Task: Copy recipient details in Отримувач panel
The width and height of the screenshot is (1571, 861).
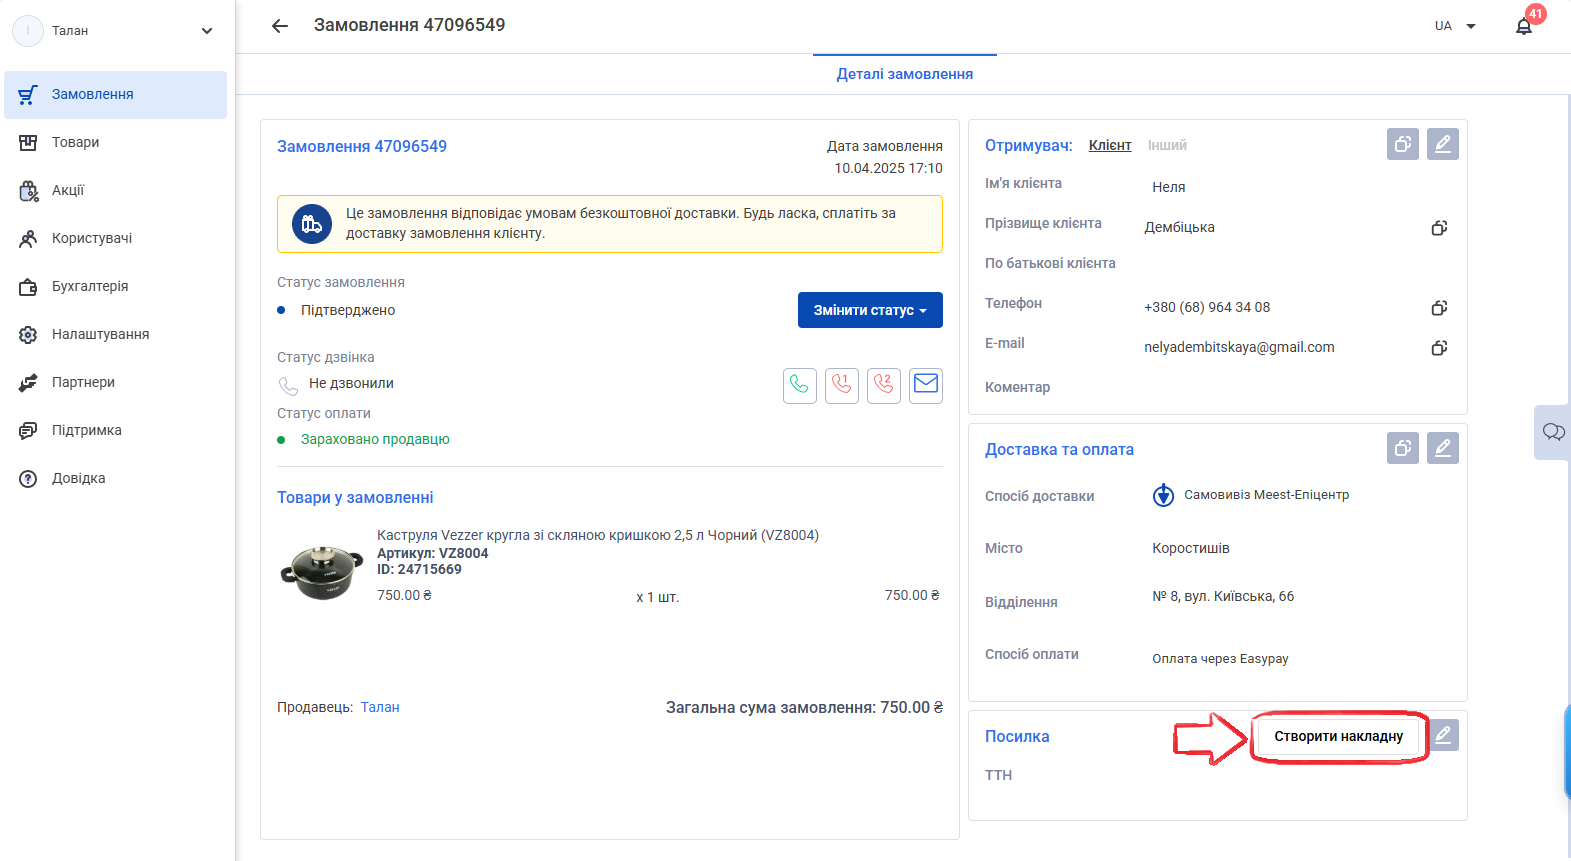Action: pyautogui.click(x=1403, y=144)
